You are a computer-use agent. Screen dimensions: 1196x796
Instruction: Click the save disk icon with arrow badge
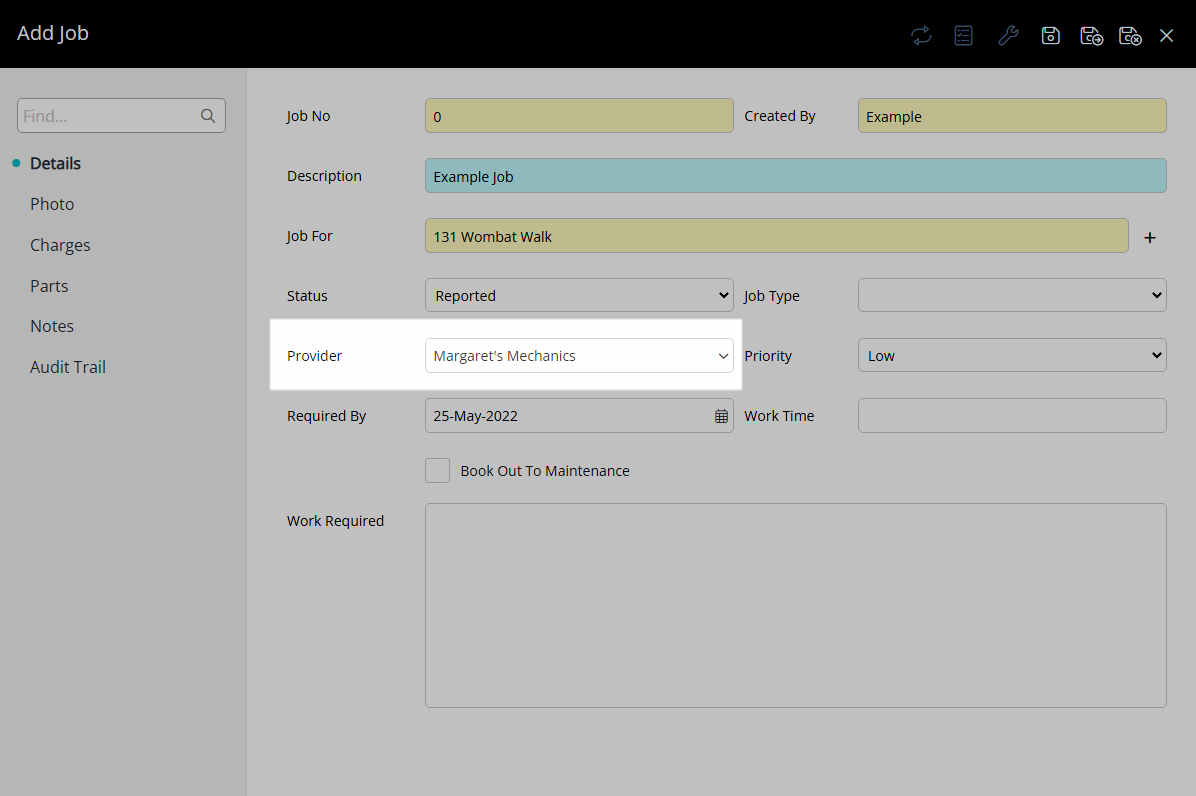(1092, 35)
